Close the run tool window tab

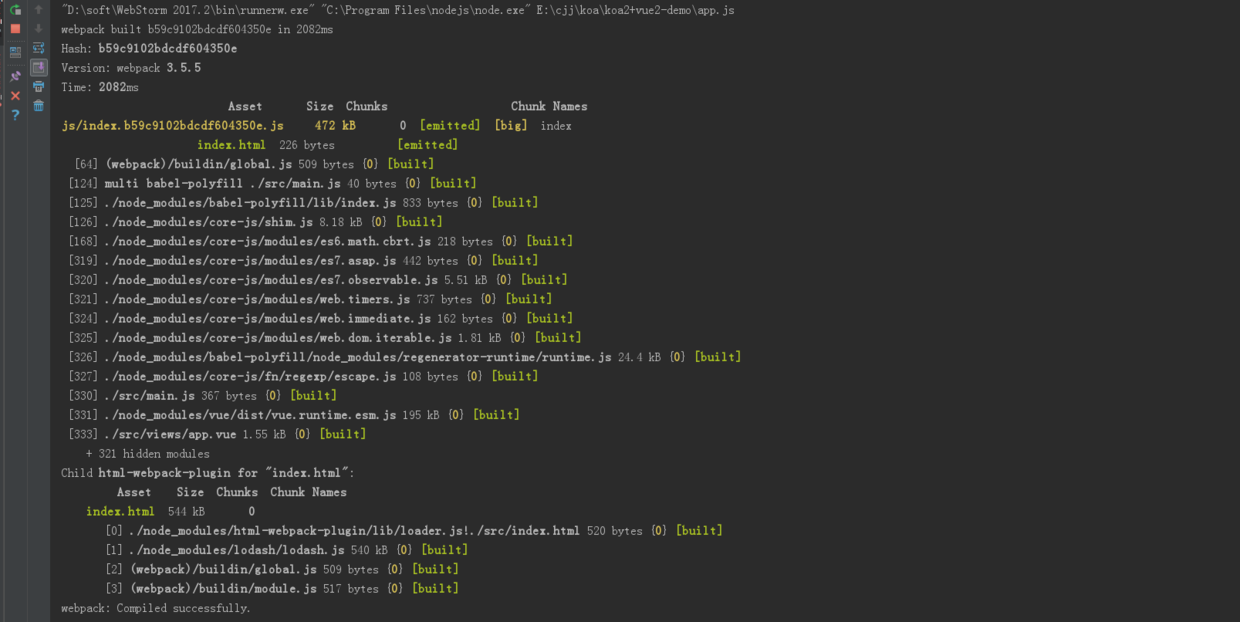coord(15,96)
